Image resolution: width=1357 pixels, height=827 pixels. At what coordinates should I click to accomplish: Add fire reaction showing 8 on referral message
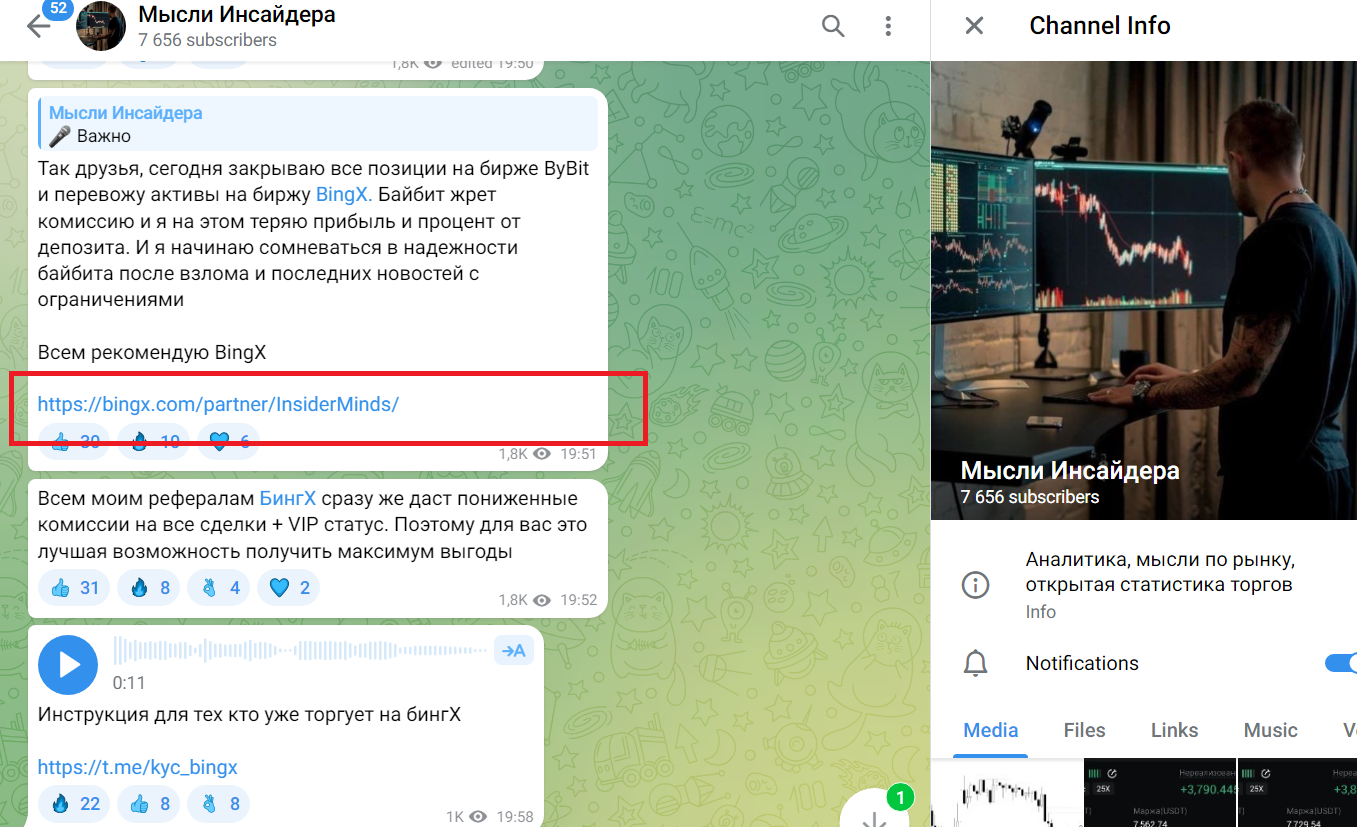148,587
